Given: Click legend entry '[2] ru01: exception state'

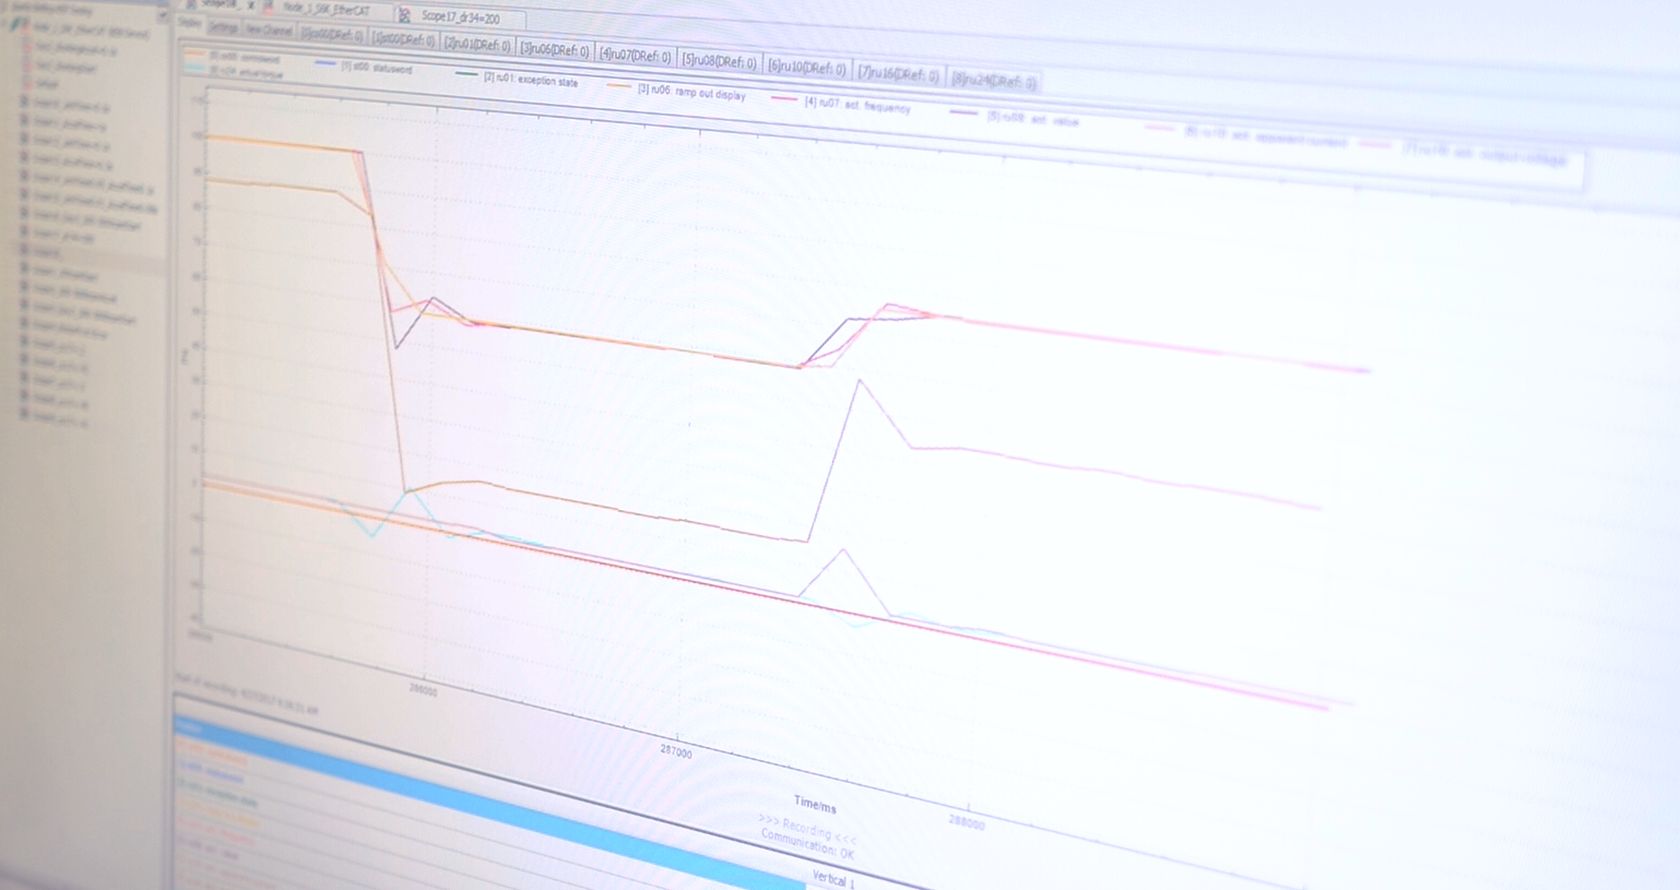Looking at the screenshot, I should point(530,79).
